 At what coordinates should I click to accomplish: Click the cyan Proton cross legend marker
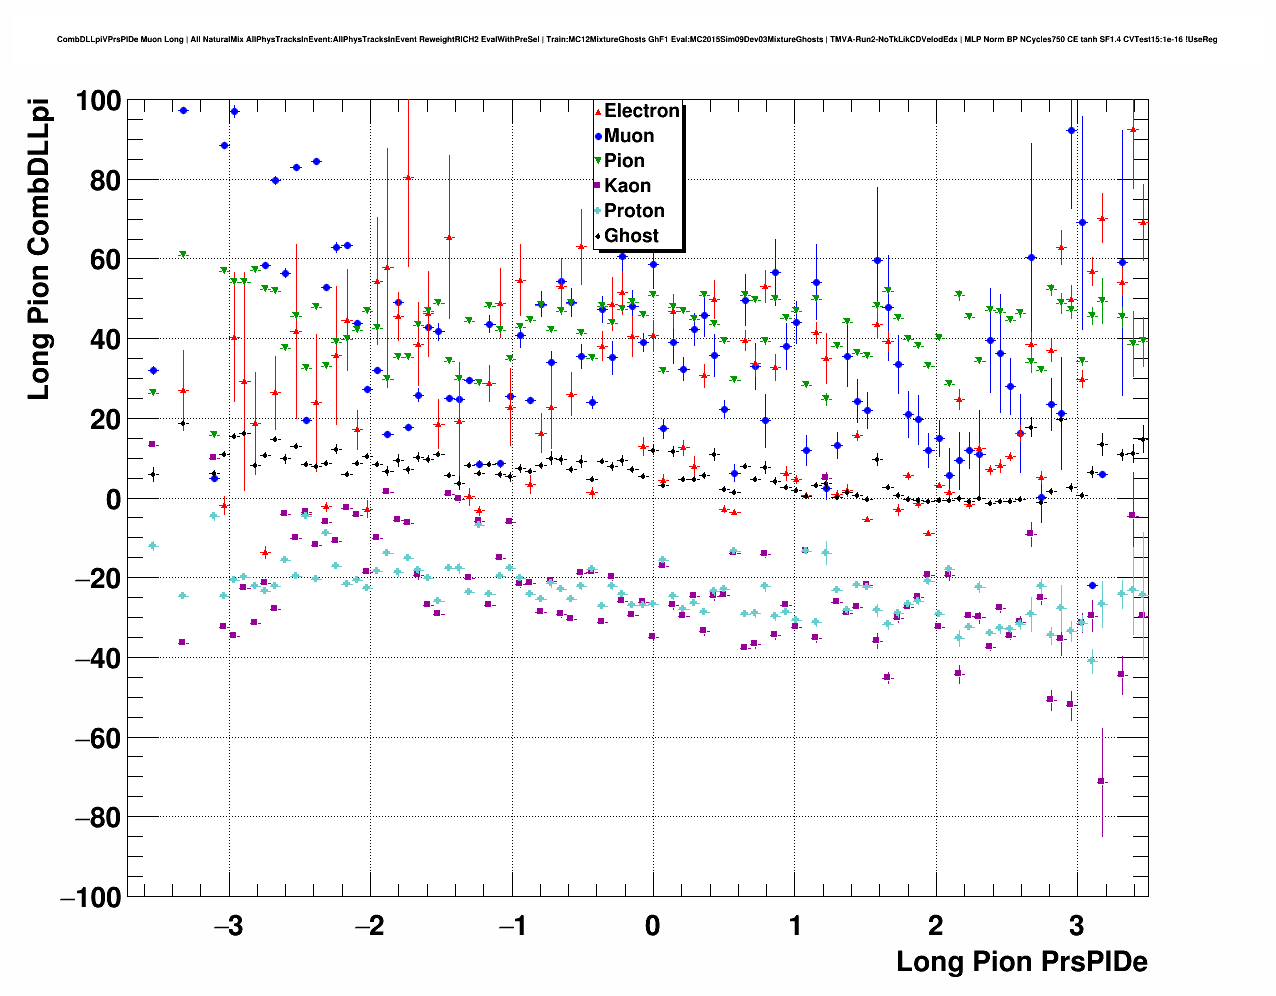[598, 211]
